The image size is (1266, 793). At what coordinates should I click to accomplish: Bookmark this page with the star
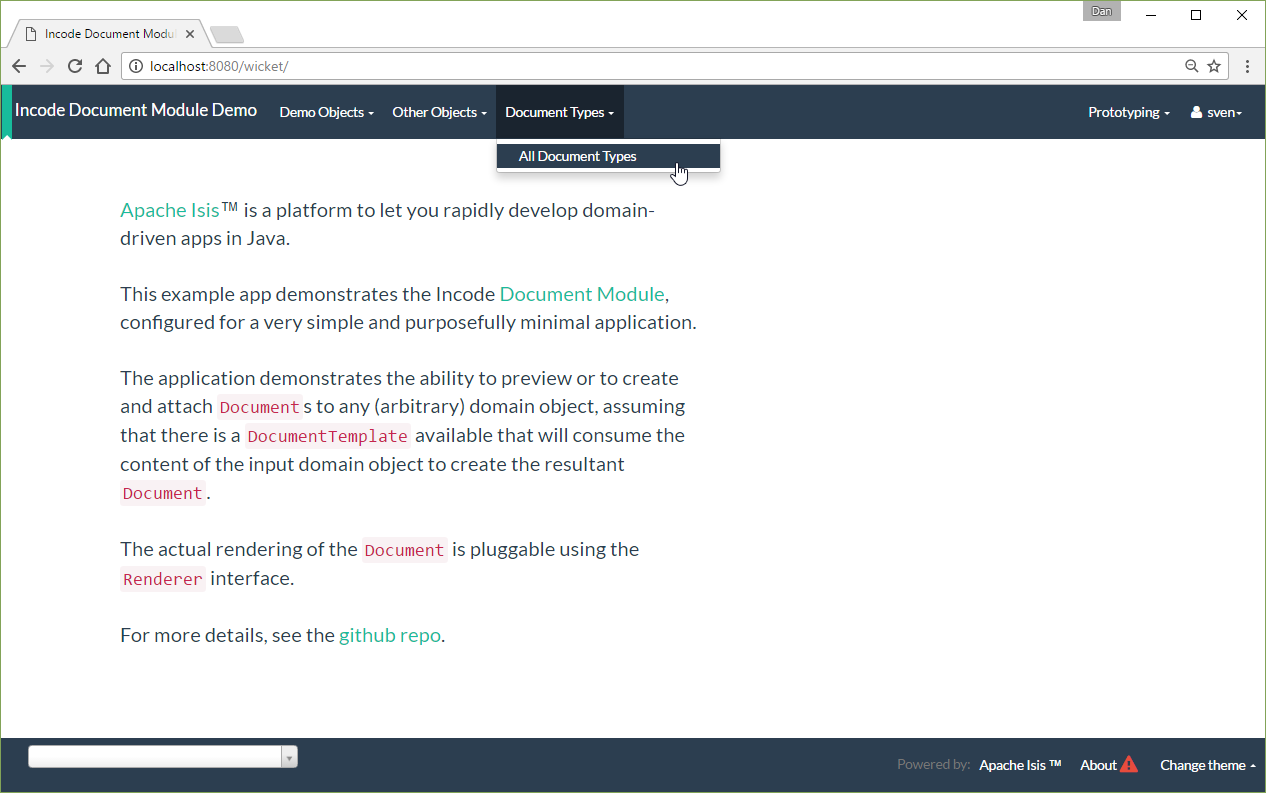coord(1214,66)
